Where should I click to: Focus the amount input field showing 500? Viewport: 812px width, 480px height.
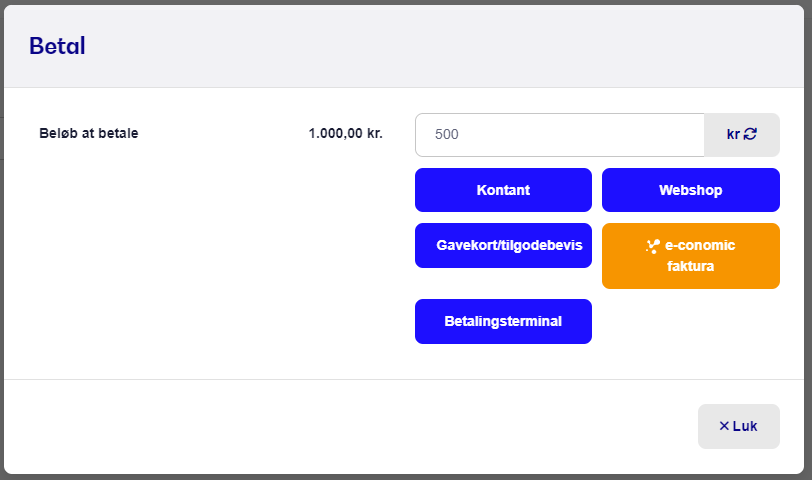(x=560, y=135)
